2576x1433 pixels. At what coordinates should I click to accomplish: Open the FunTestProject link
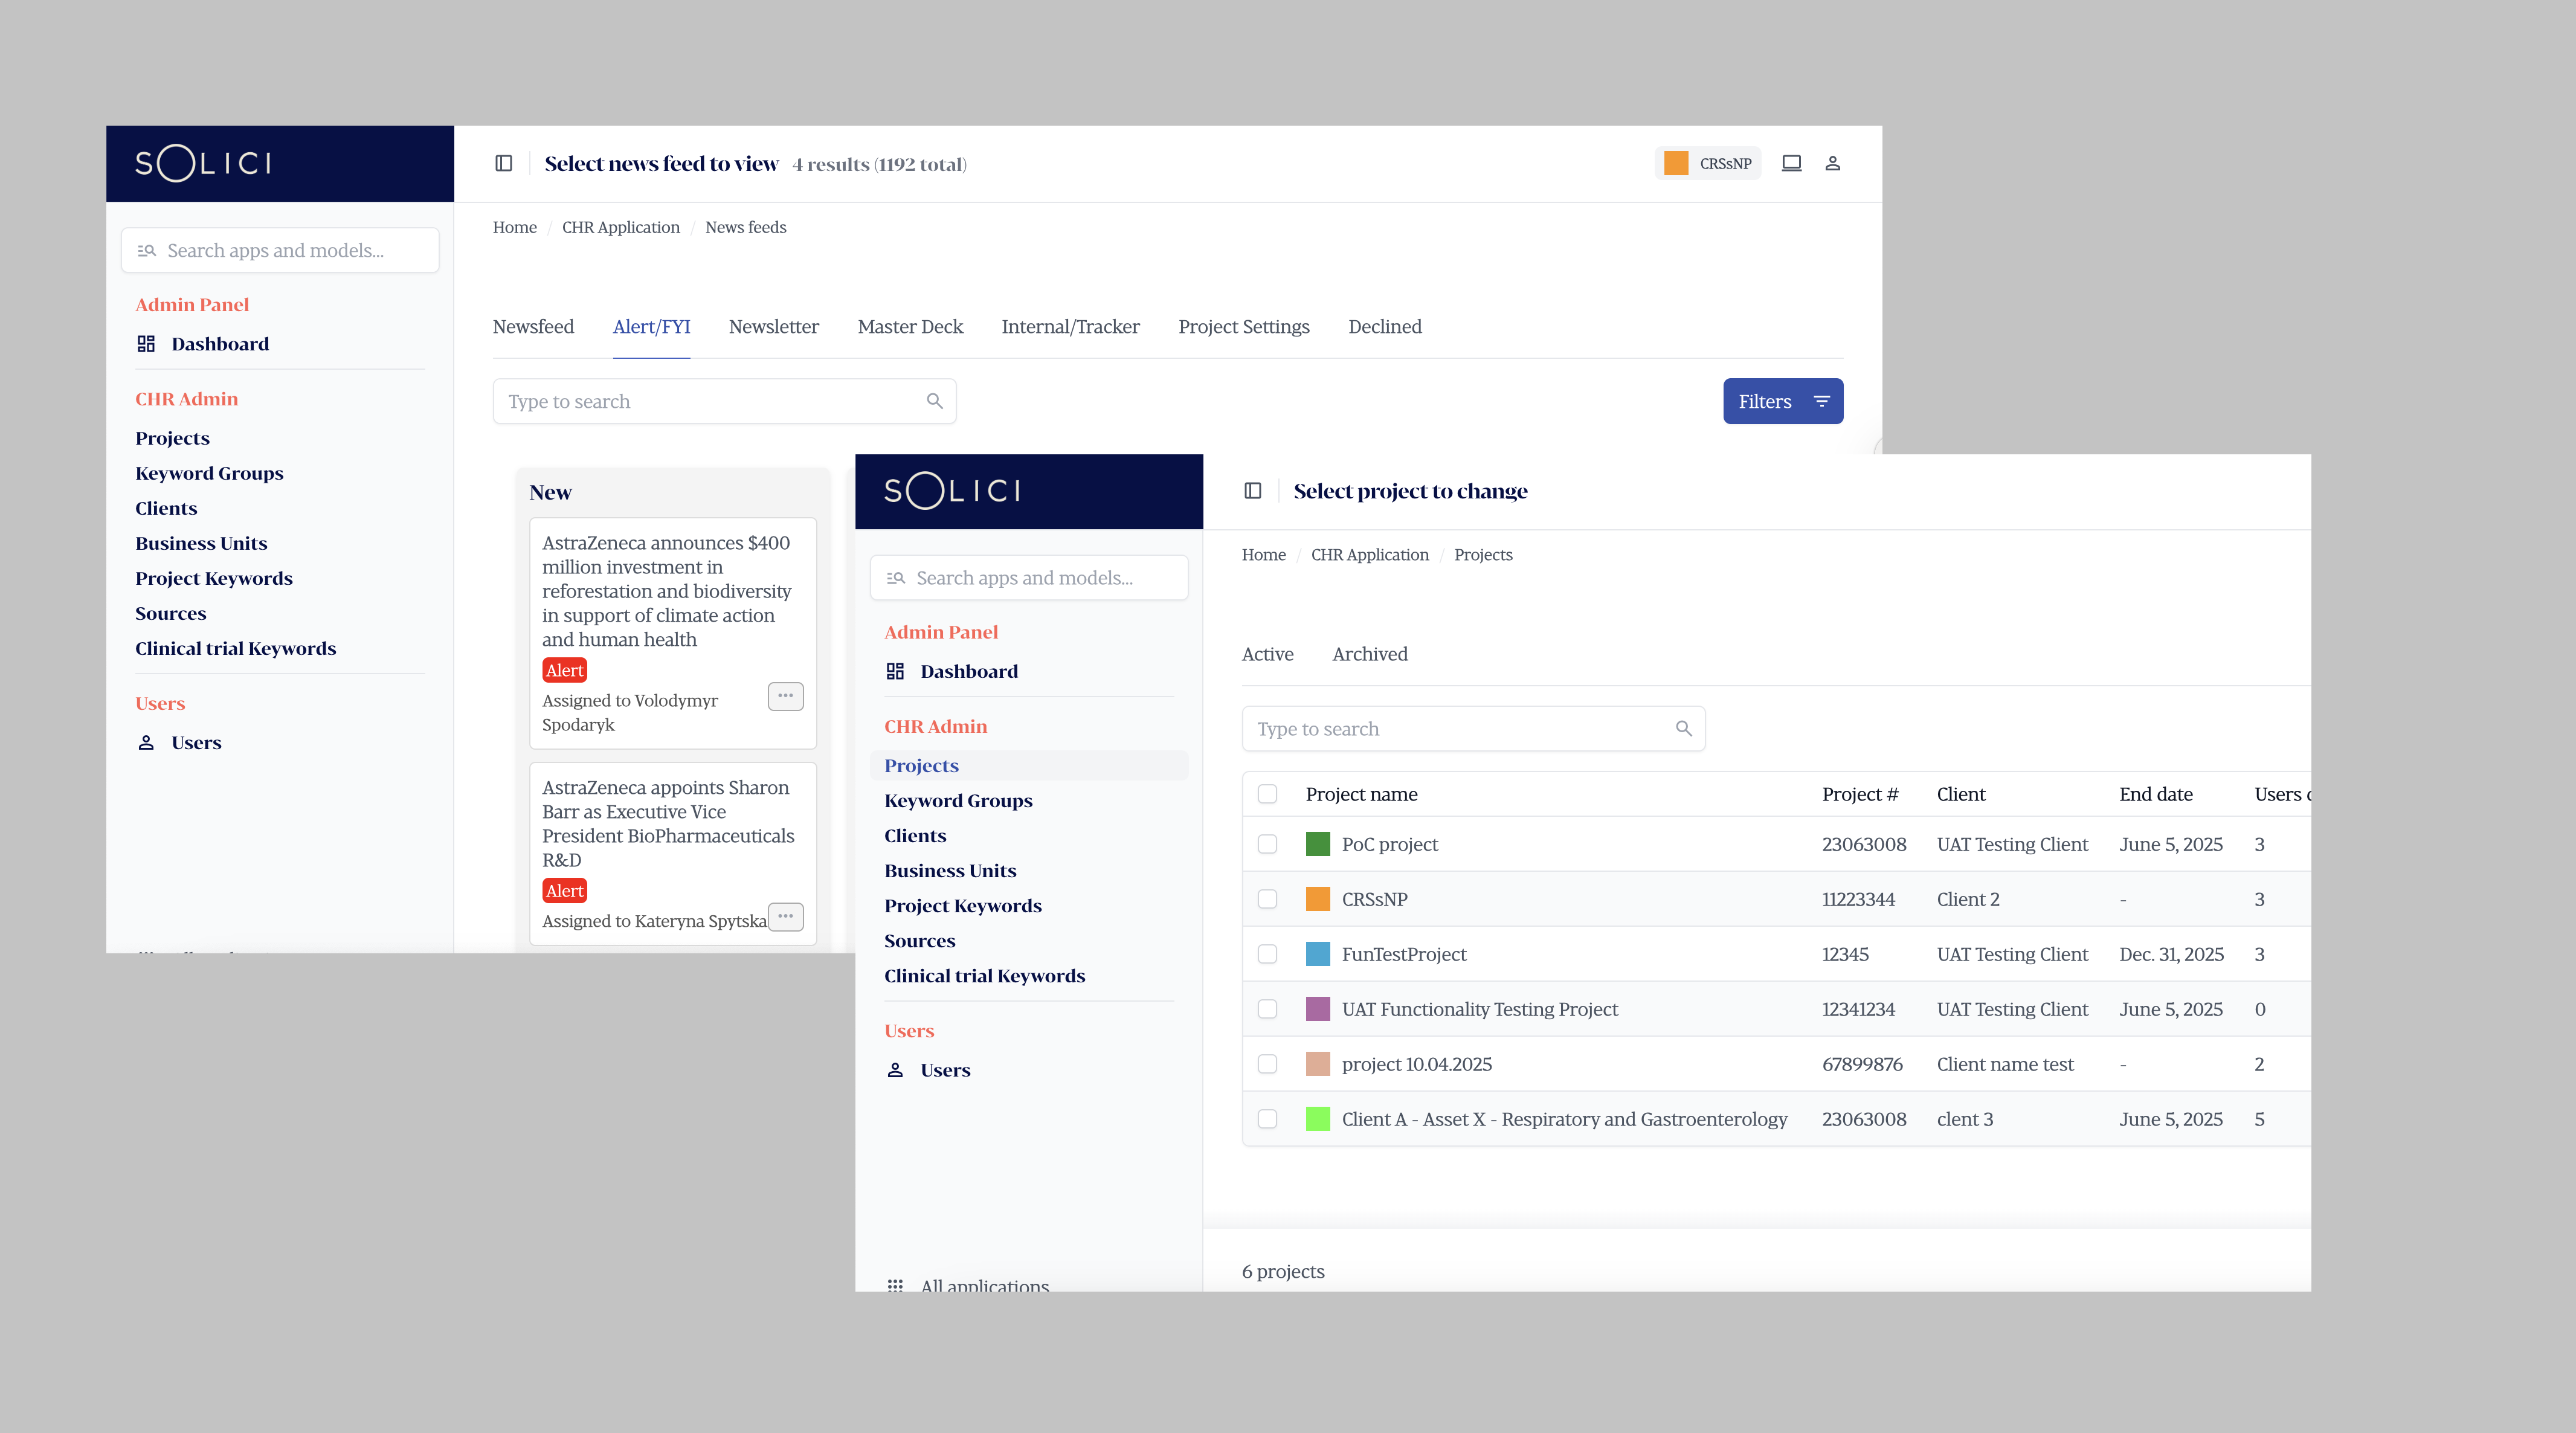coord(1404,954)
